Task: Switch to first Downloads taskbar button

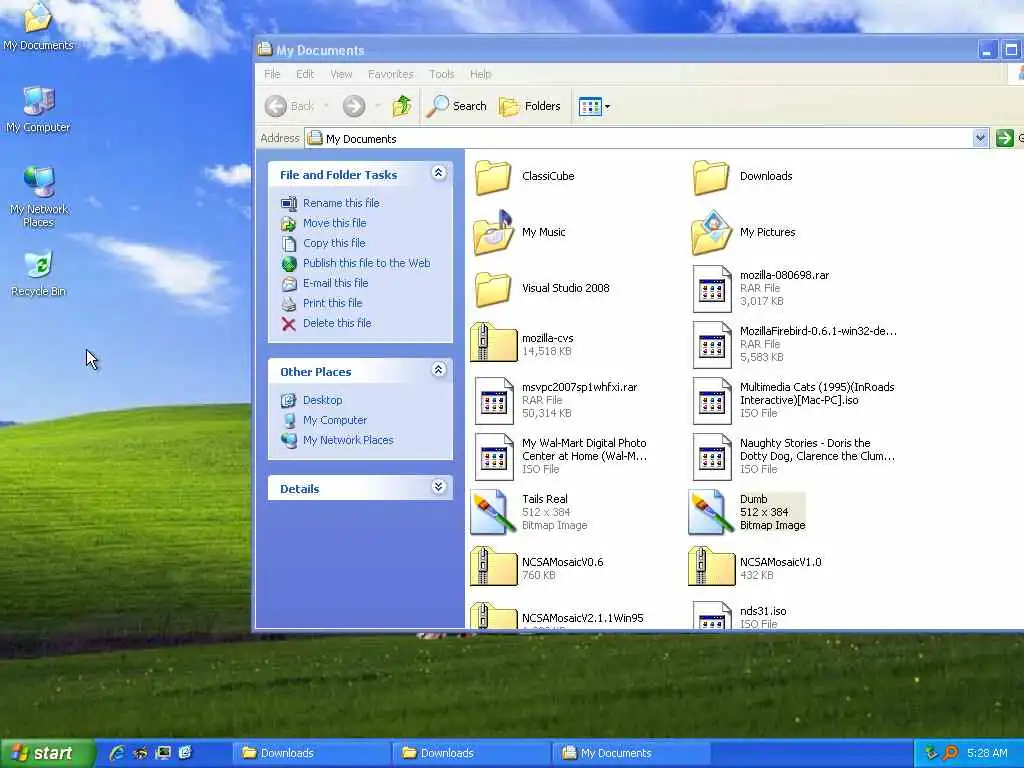Action: (312, 753)
